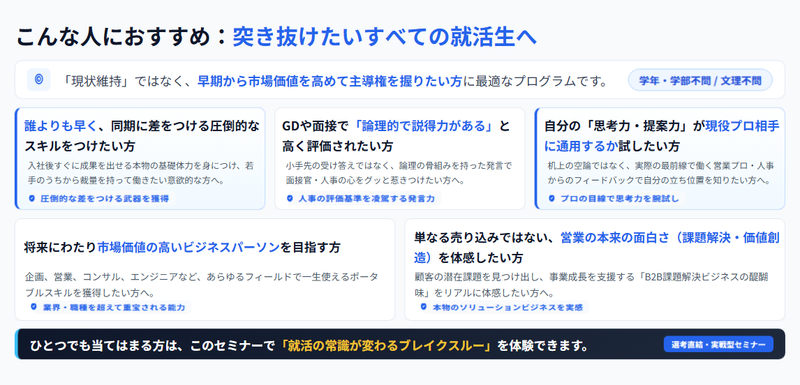Click the card title 自分の「思考力・提案力」
Viewport: 800px width, 385px height.
point(662,136)
